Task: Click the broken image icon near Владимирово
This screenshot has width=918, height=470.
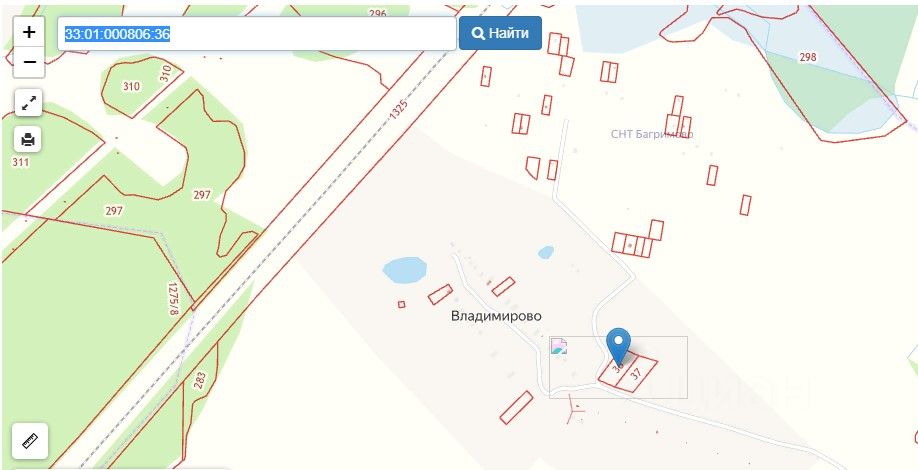Action: tap(559, 347)
